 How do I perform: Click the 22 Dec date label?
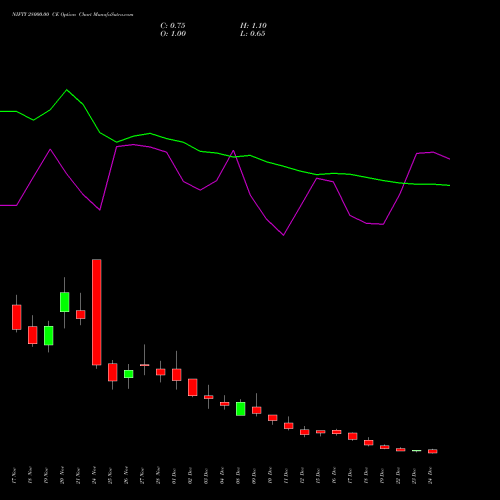tap(398, 476)
